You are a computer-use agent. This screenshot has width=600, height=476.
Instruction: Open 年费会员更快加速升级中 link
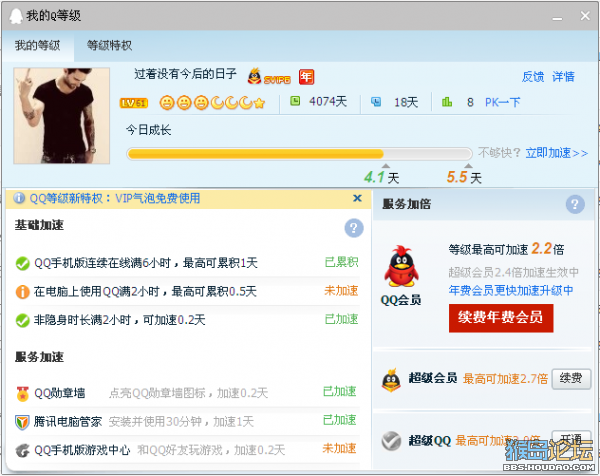click(511, 290)
